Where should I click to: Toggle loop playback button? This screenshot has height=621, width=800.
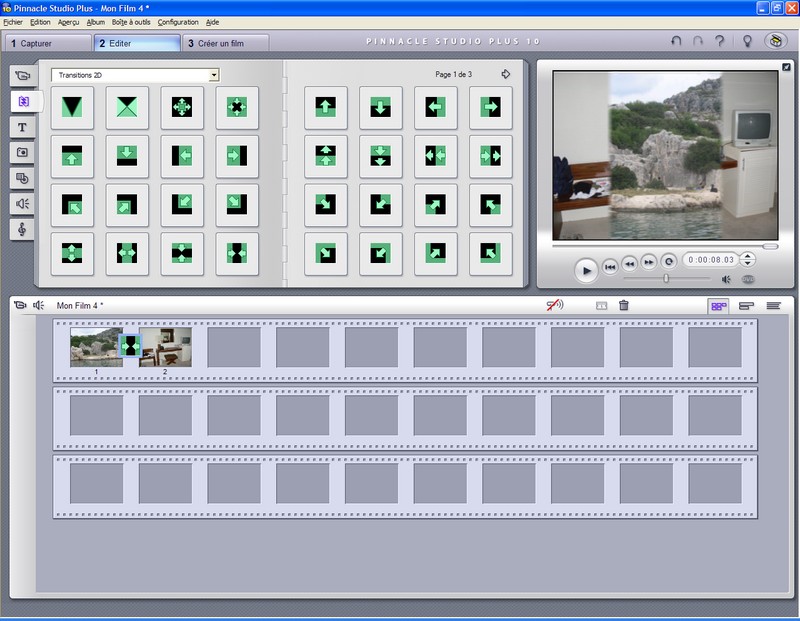[668, 262]
